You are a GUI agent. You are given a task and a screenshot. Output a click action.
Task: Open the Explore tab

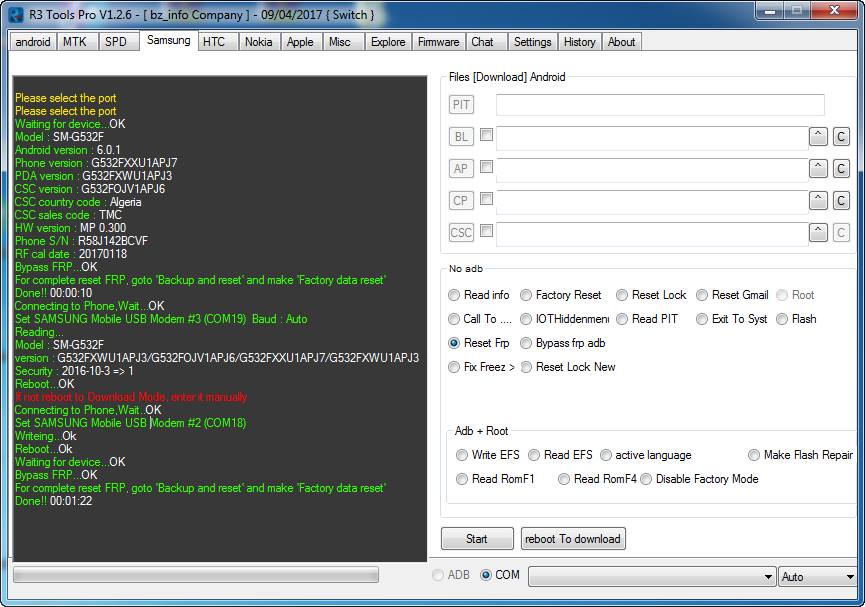click(388, 42)
